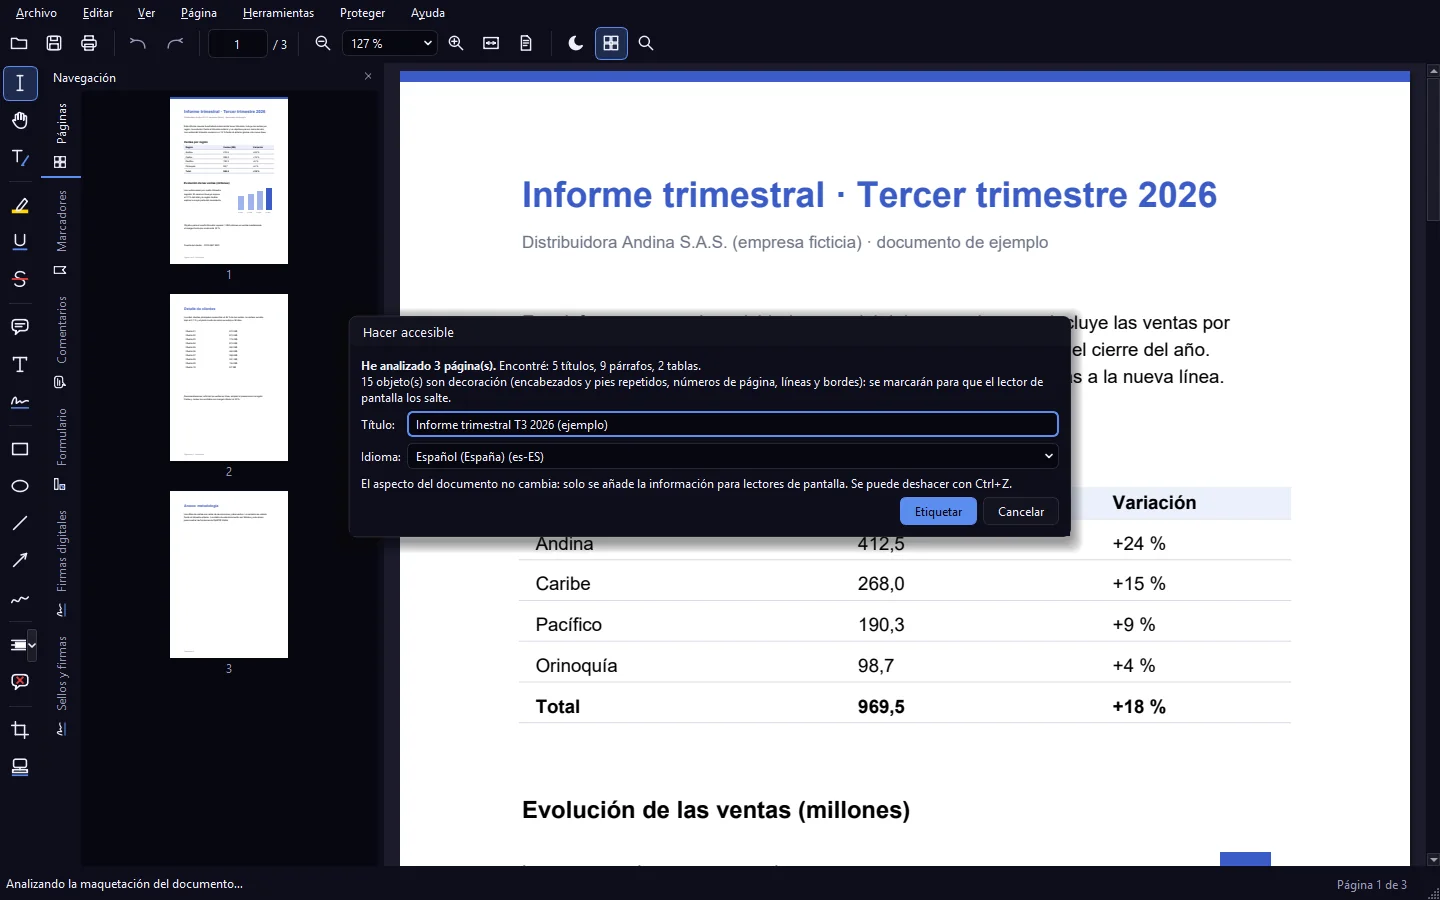Select the text cursor tool
The height and width of the screenshot is (900, 1440).
click(x=20, y=83)
